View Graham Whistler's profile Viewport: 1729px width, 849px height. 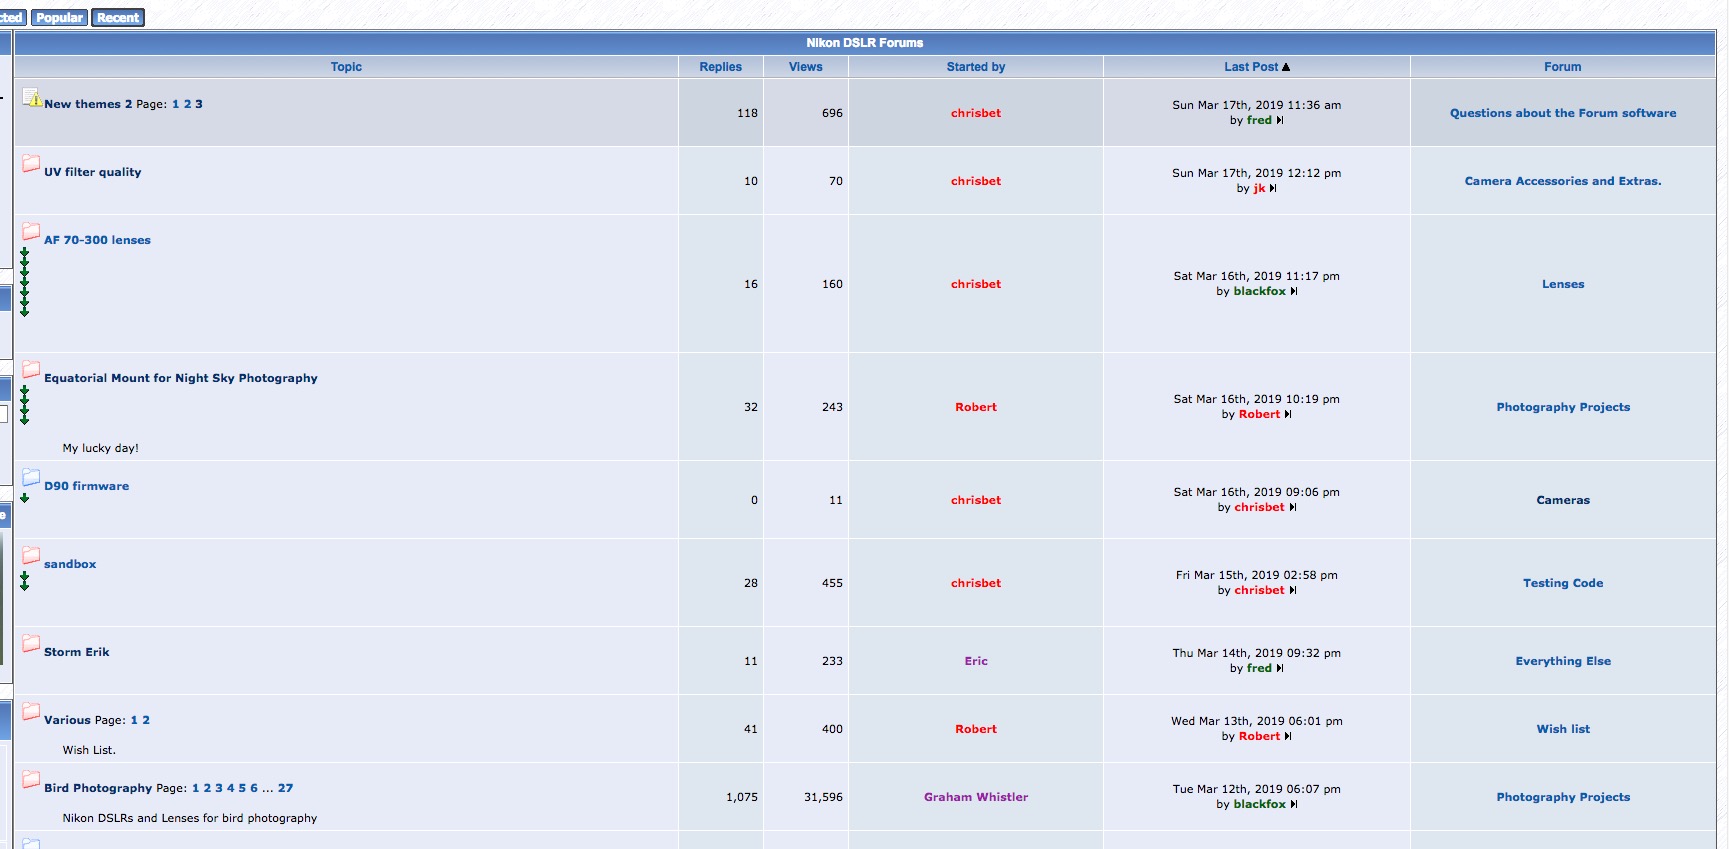[x=976, y=797]
